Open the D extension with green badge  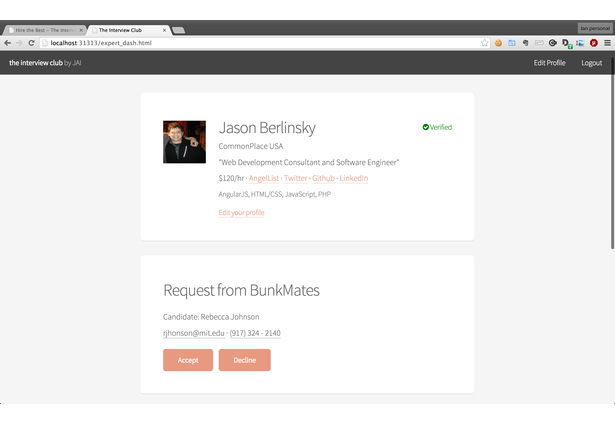[567, 43]
